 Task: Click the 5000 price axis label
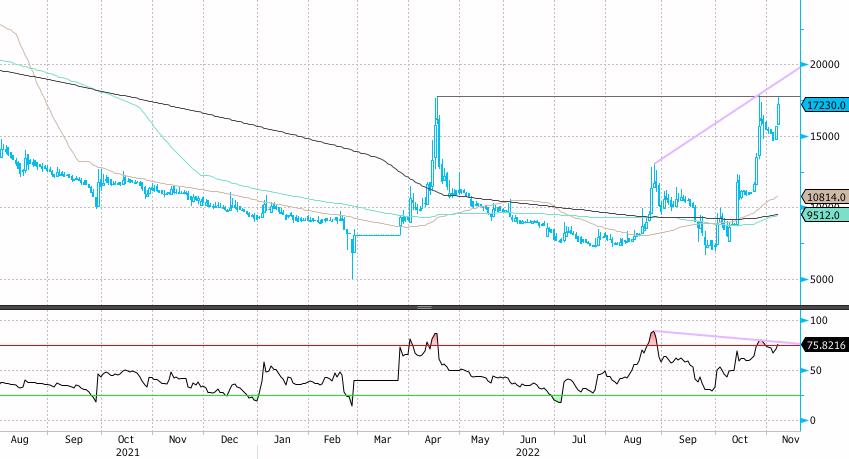(820, 279)
